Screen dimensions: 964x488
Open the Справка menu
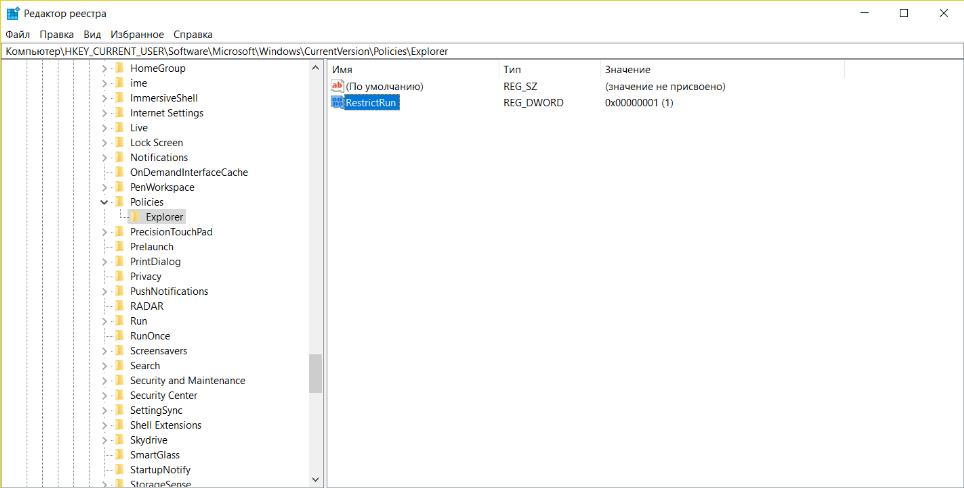(192, 34)
